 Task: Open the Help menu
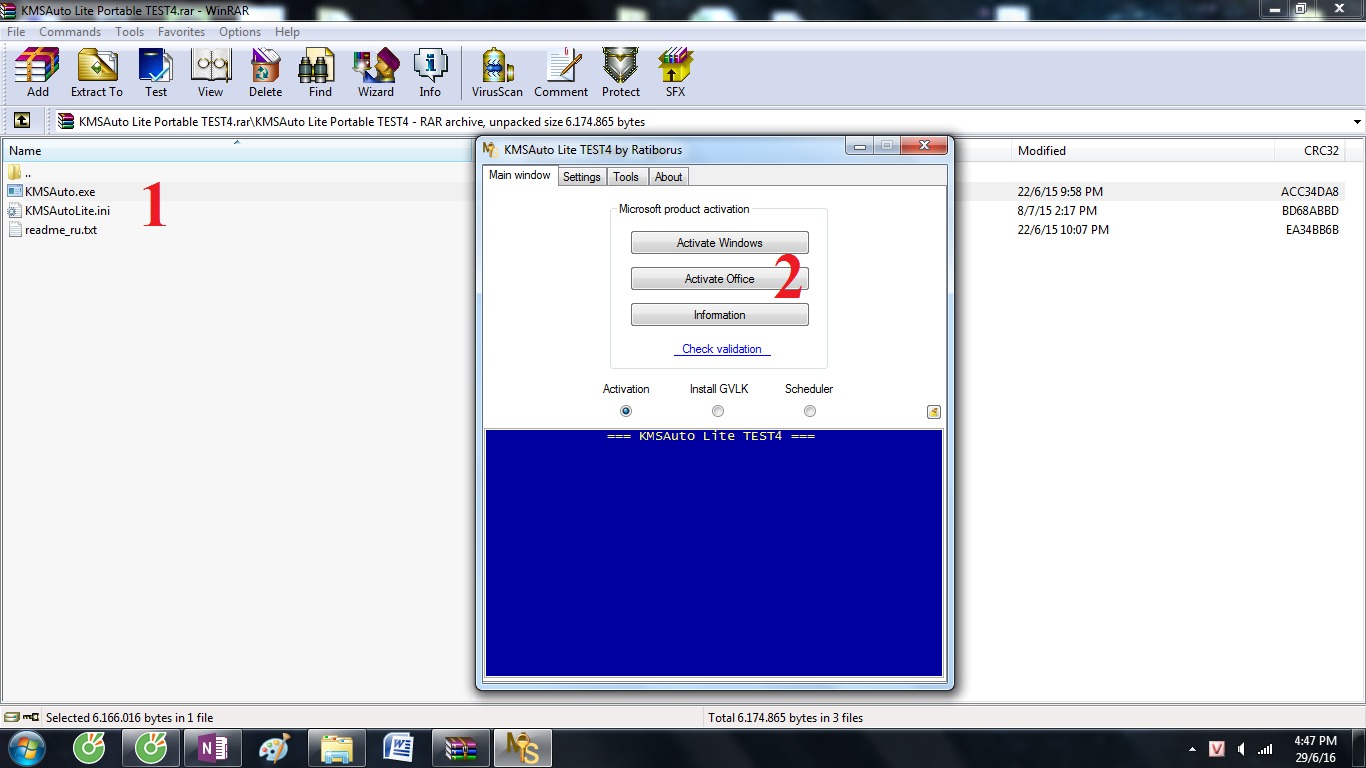point(287,32)
